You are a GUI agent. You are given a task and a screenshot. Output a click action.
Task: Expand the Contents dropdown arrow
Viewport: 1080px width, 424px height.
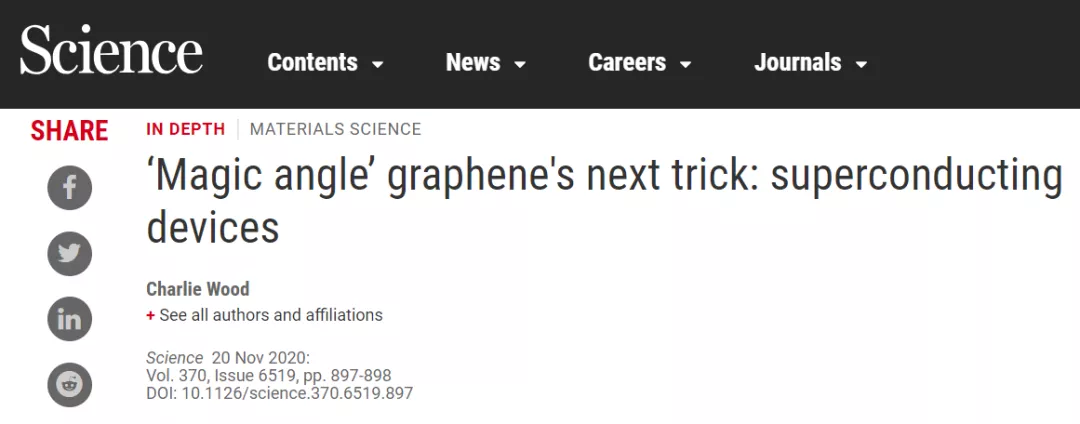[377, 65]
